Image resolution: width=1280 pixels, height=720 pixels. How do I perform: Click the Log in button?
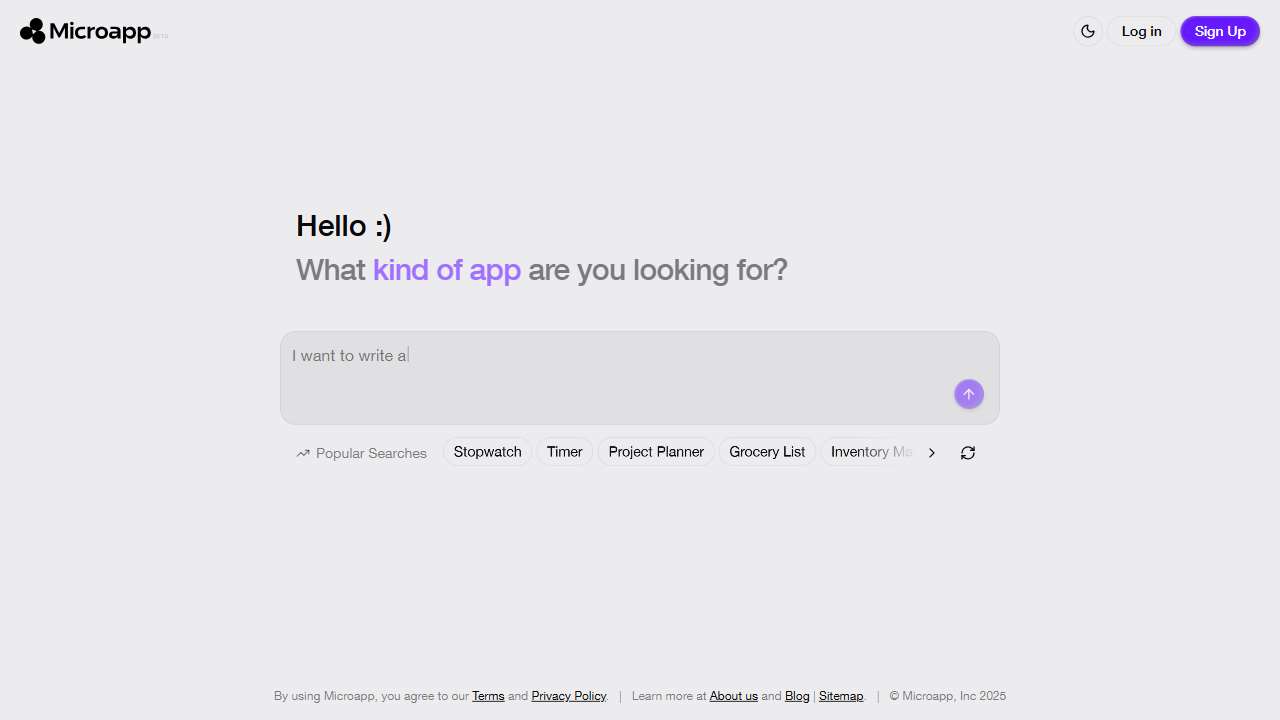click(1140, 31)
